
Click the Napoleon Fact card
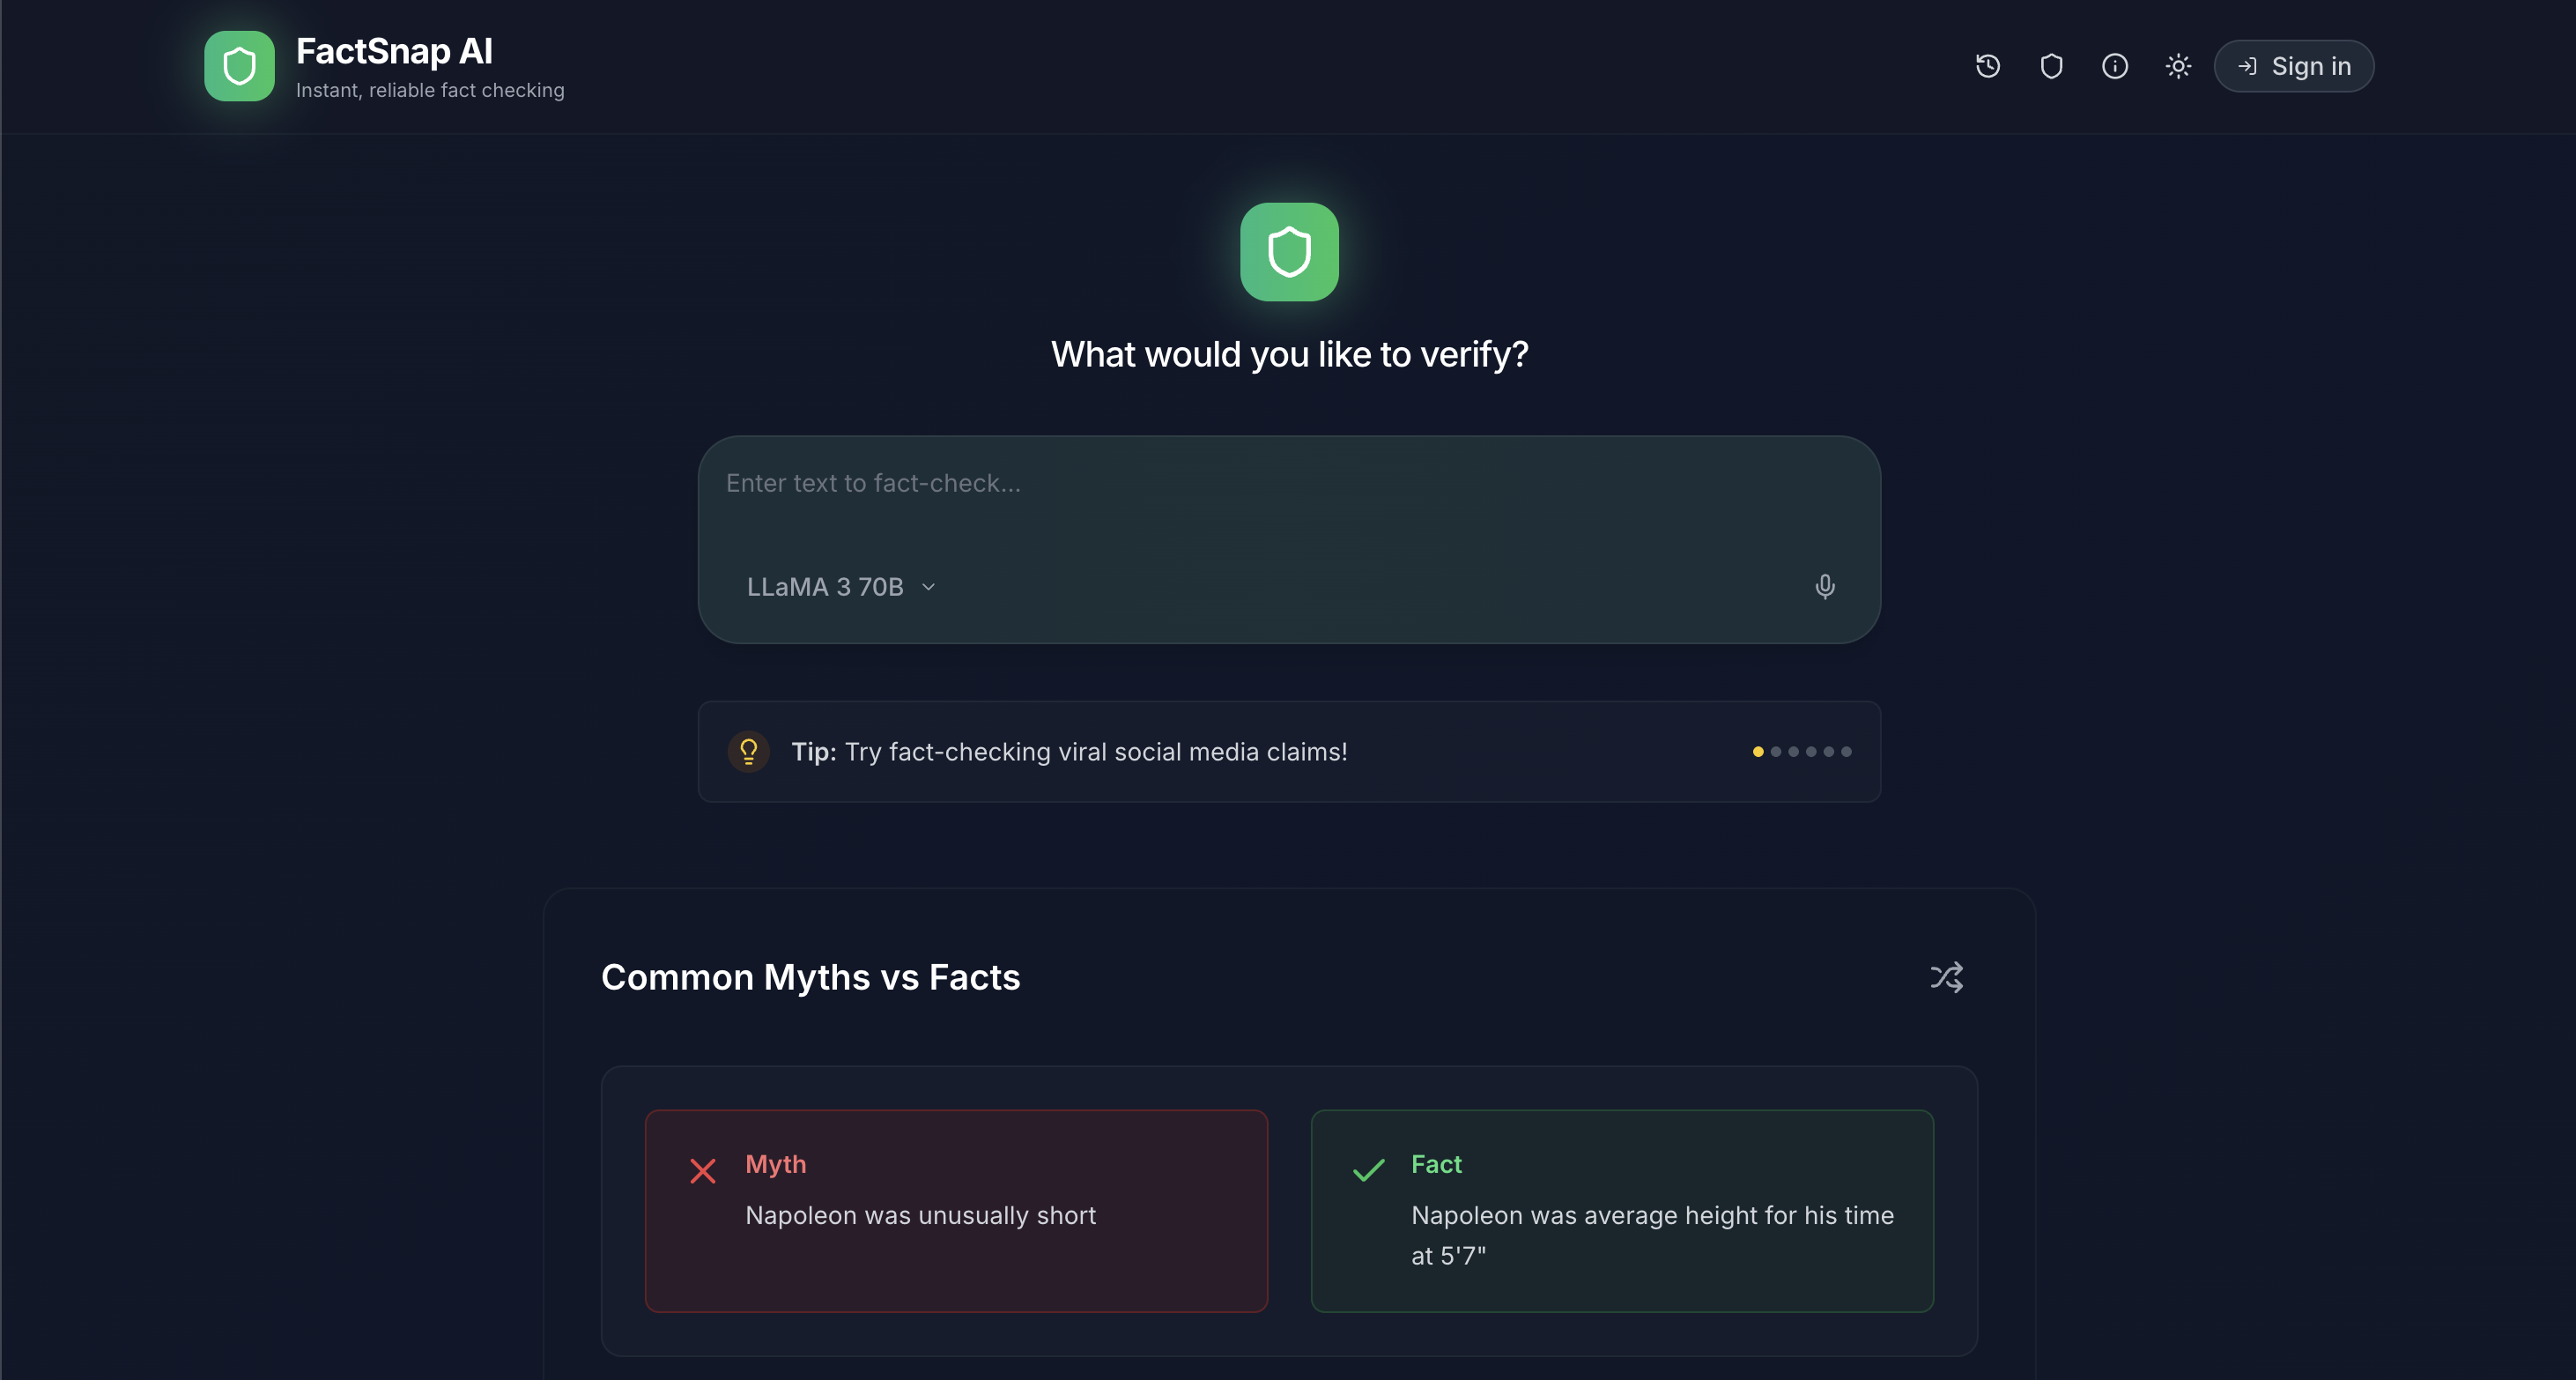[x=1622, y=1211]
